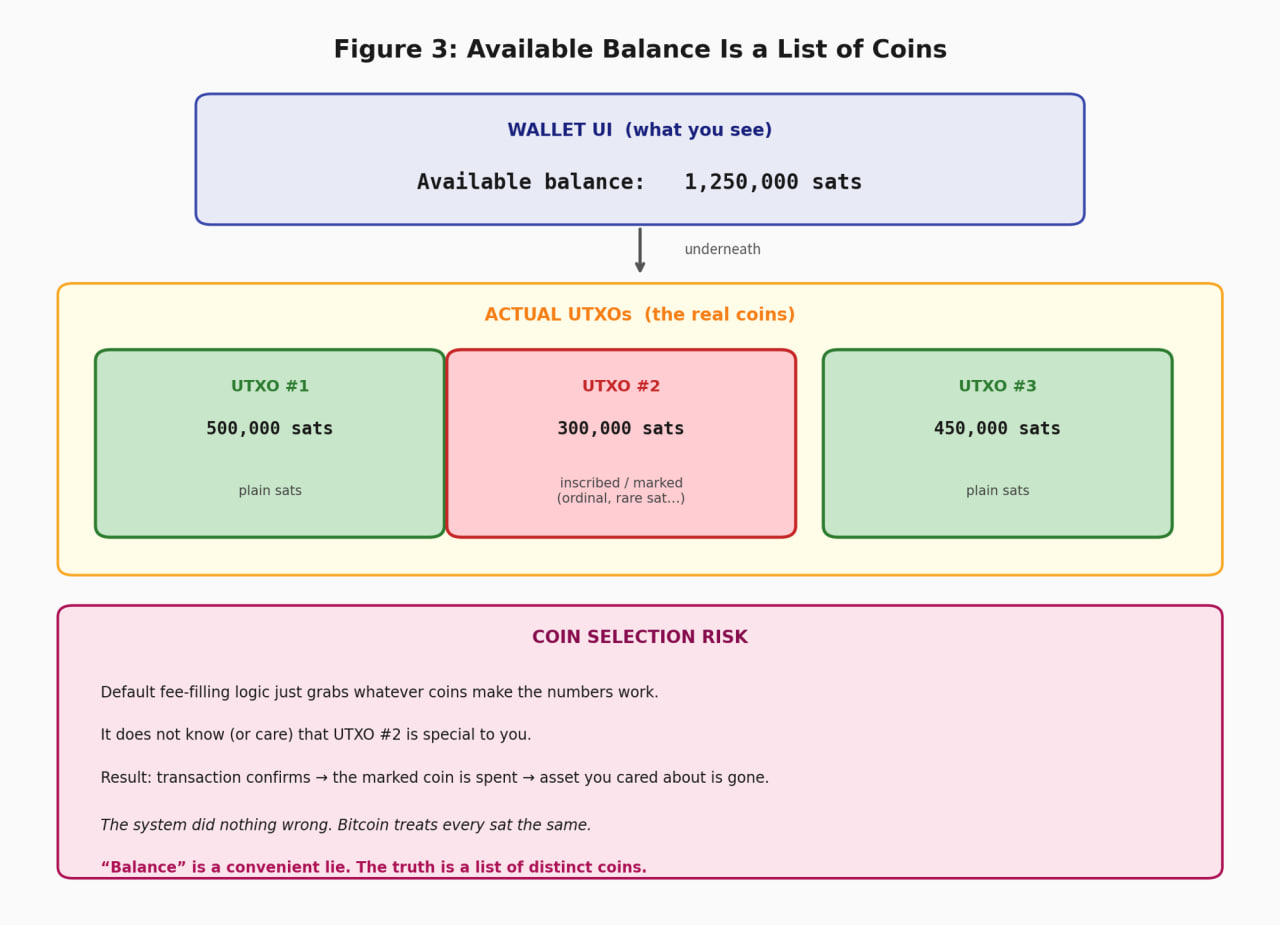The width and height of the screenshot is (1280, 925).
Task: Click the 450,000 sats amount
Action: [998, 429]
